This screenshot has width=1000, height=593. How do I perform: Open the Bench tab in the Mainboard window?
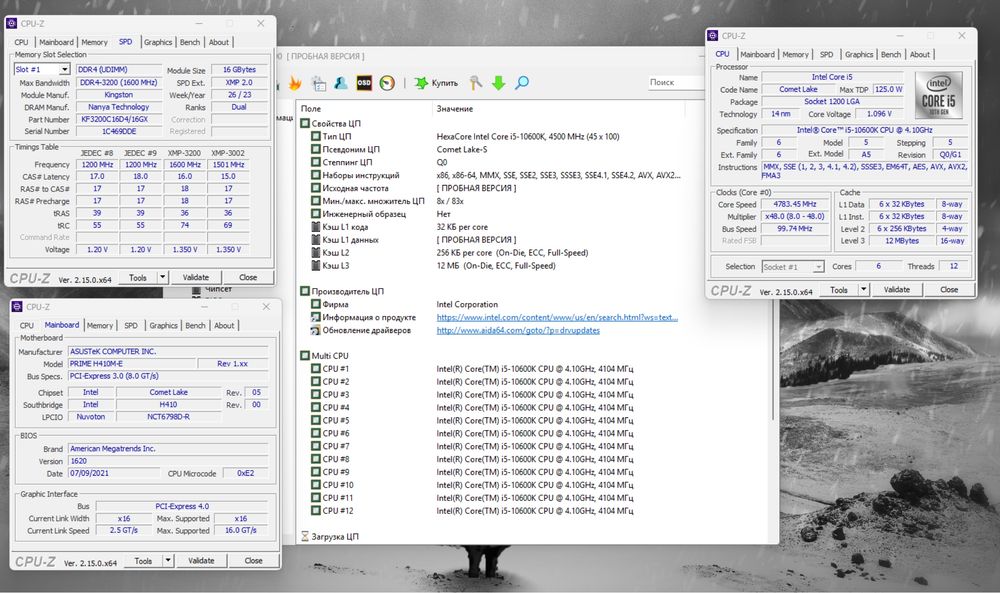click(195, 325)
